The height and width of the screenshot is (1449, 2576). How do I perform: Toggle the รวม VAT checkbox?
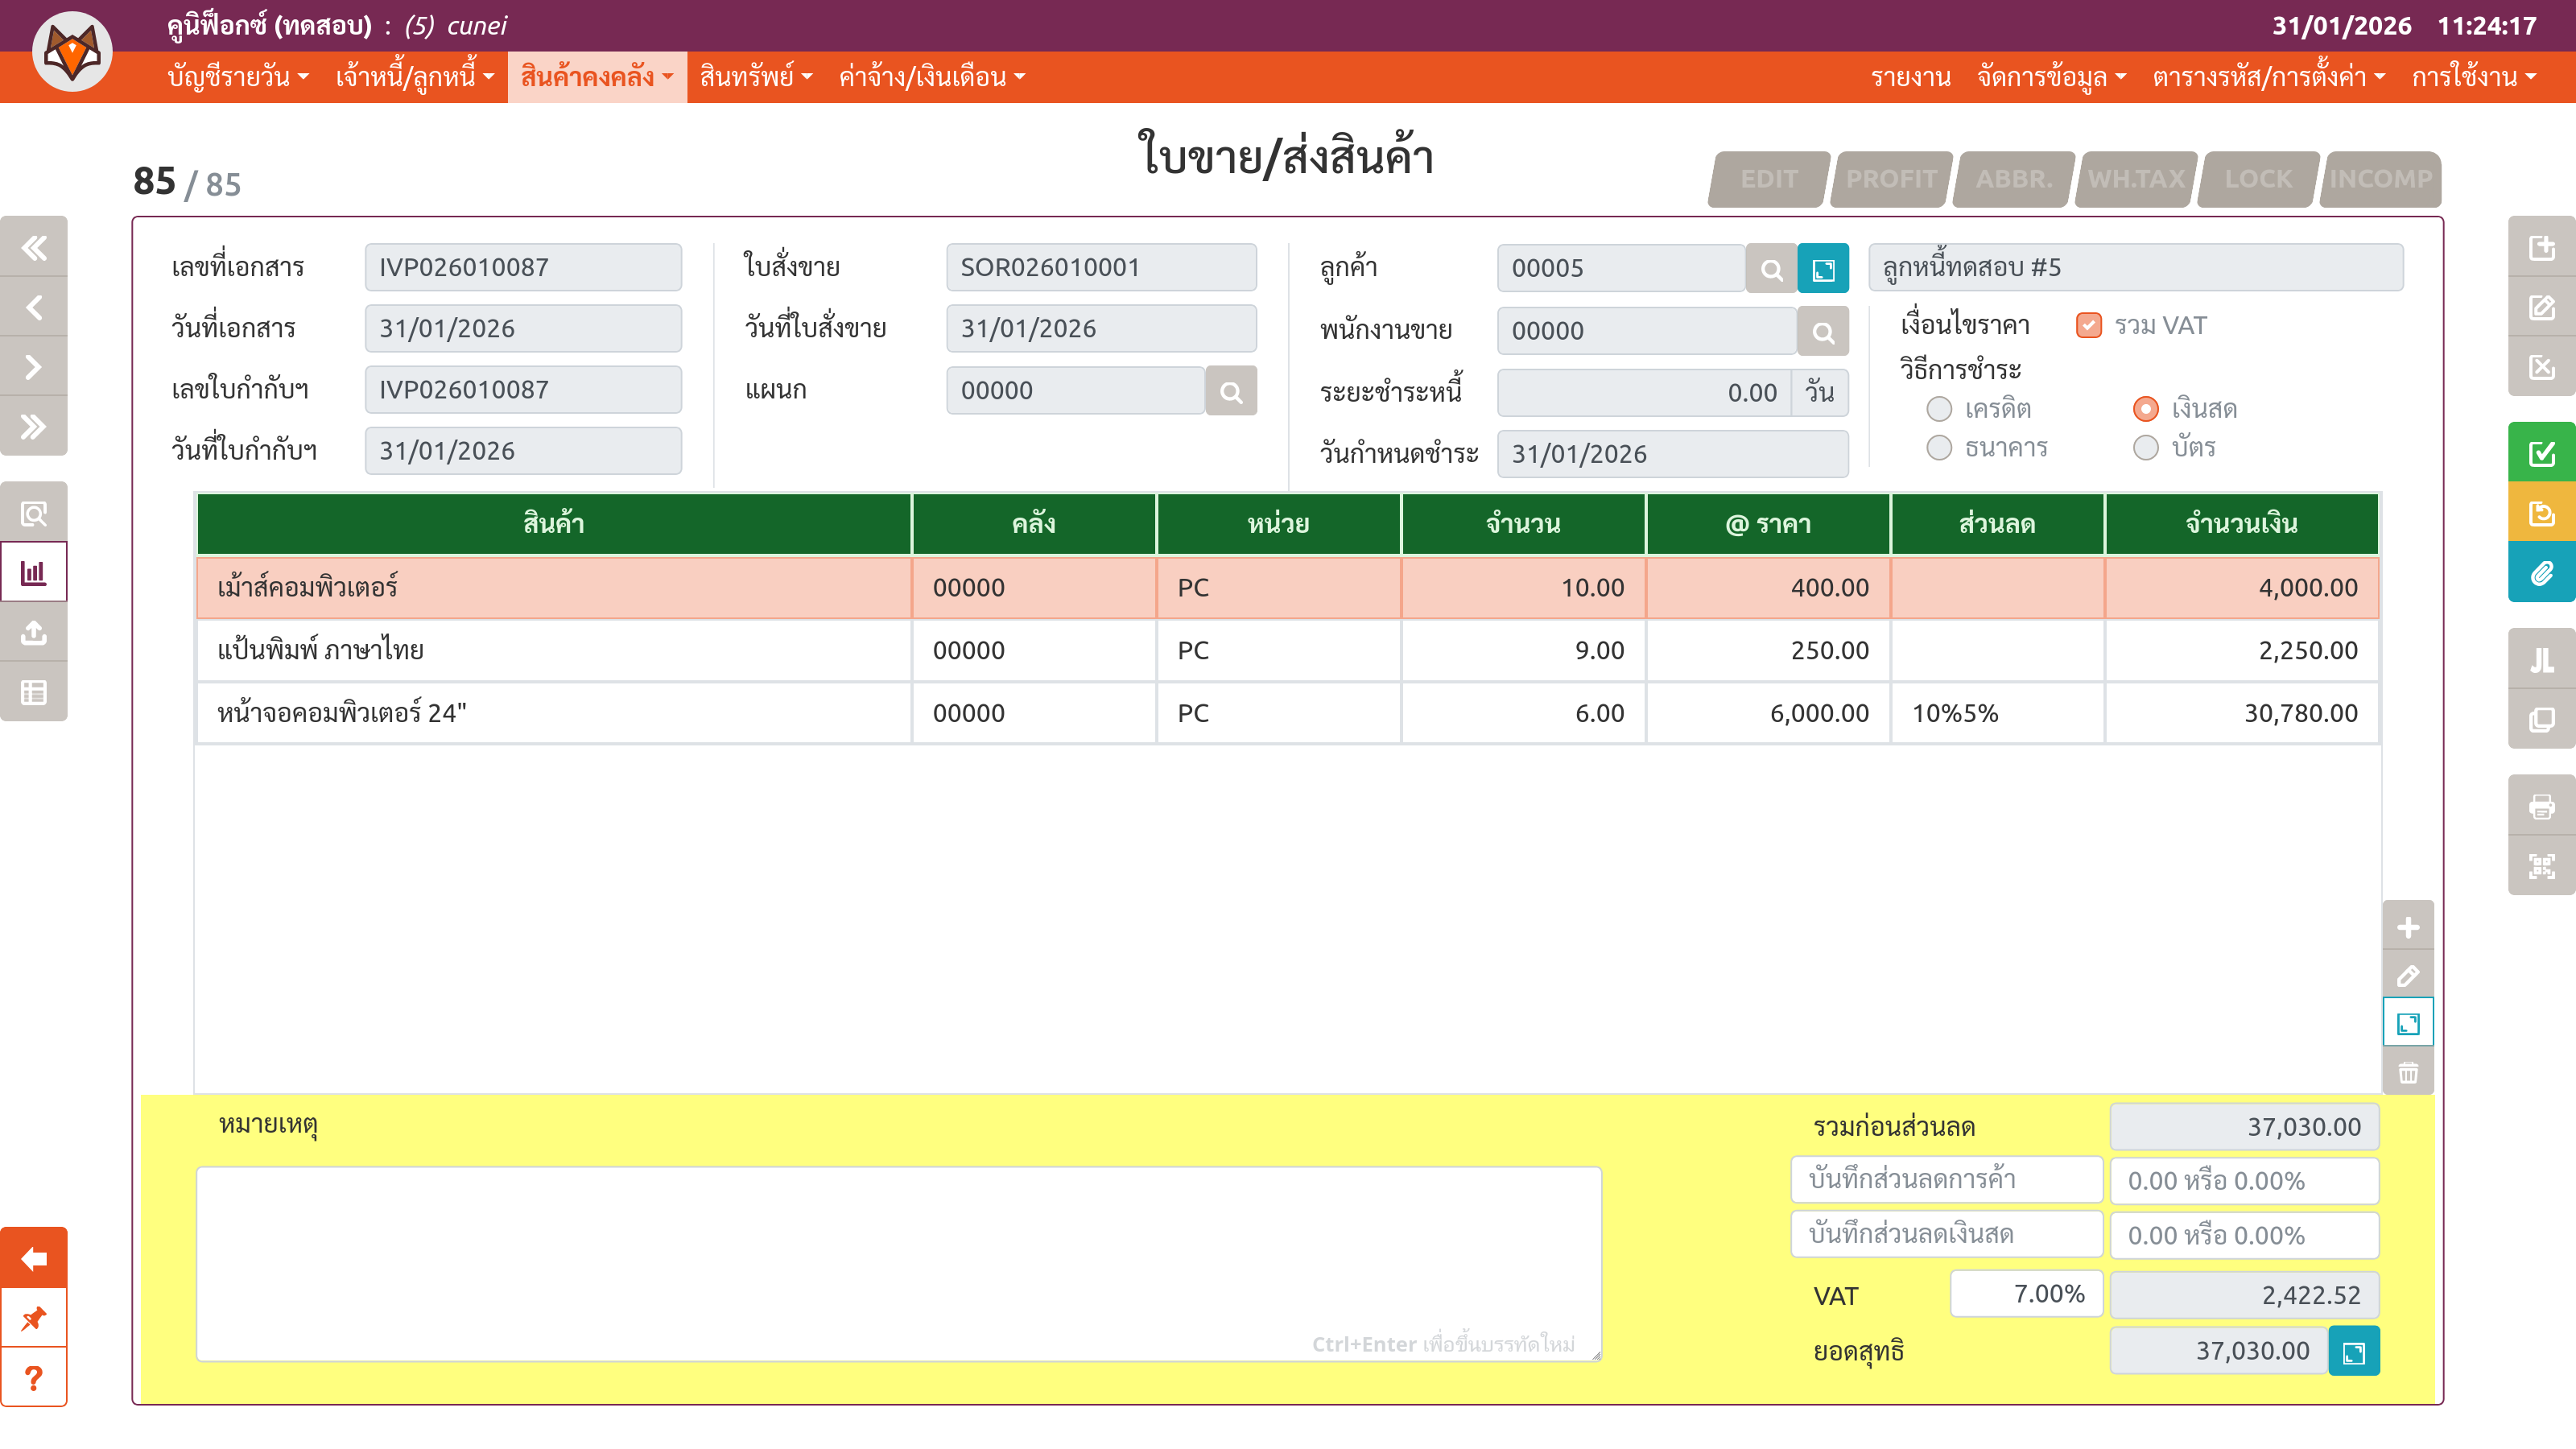tap(2088, 326)
